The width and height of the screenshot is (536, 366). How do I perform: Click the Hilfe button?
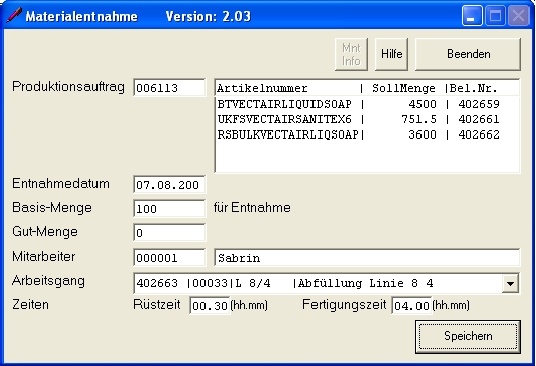(391, 54)
